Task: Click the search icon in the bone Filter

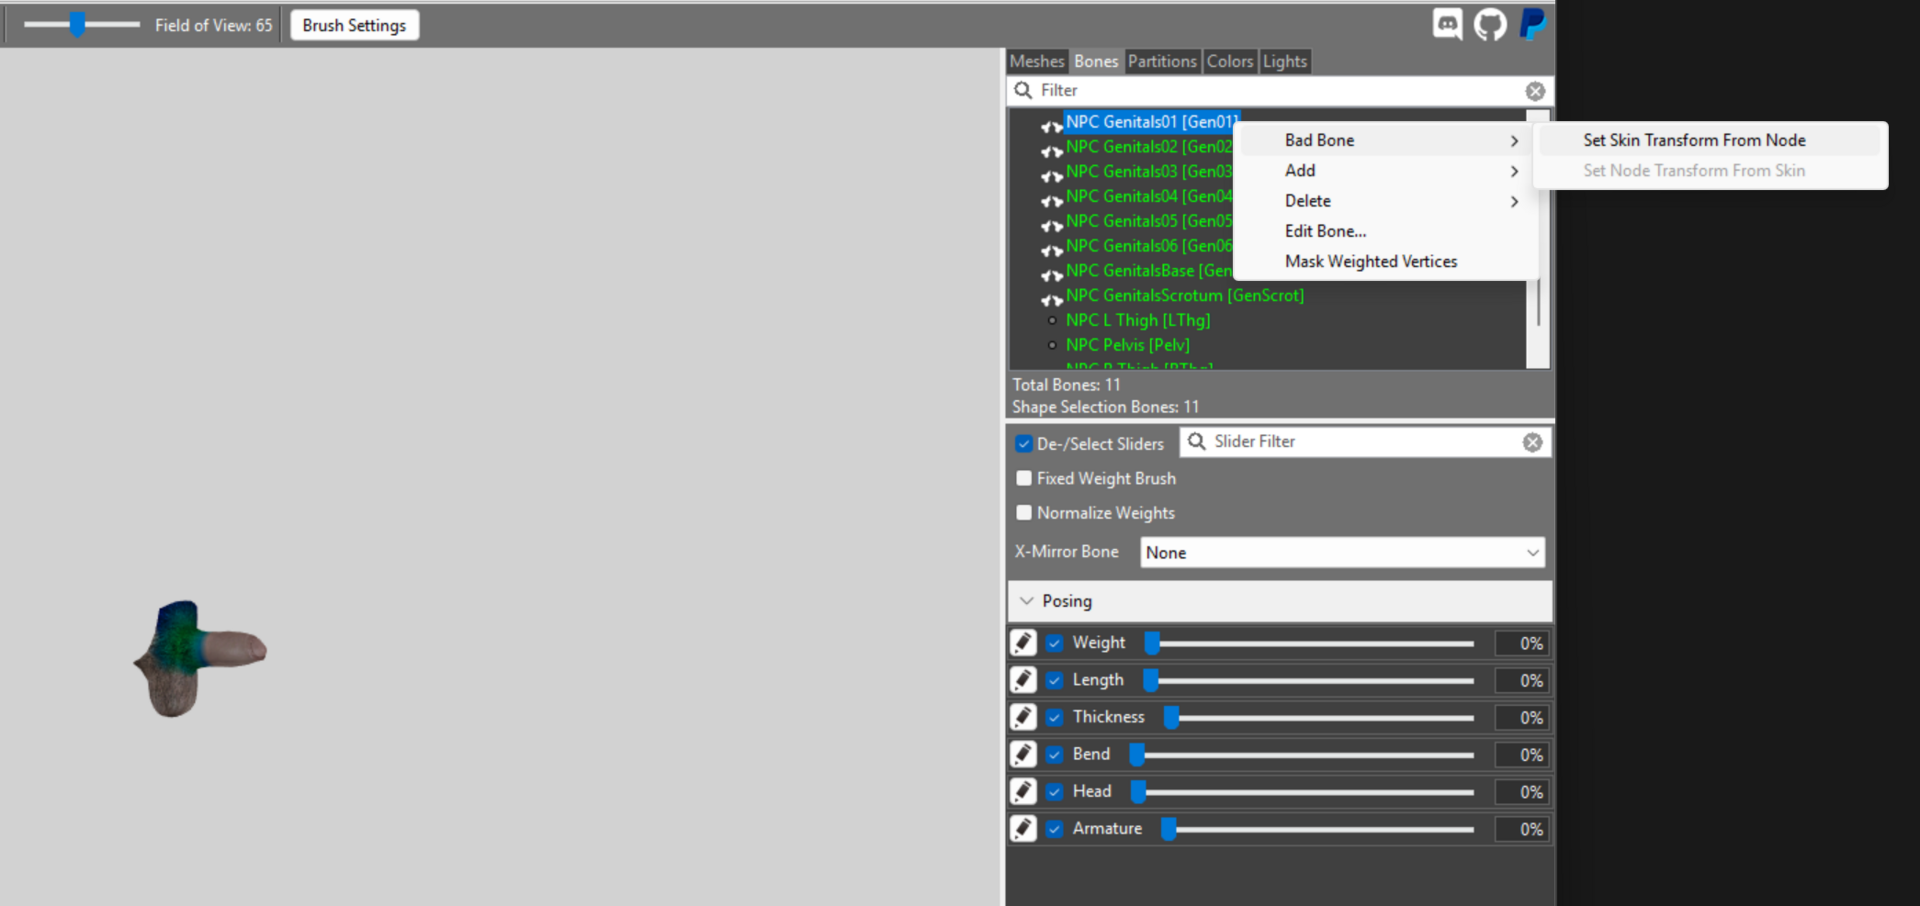Action: coord(1023,90)
